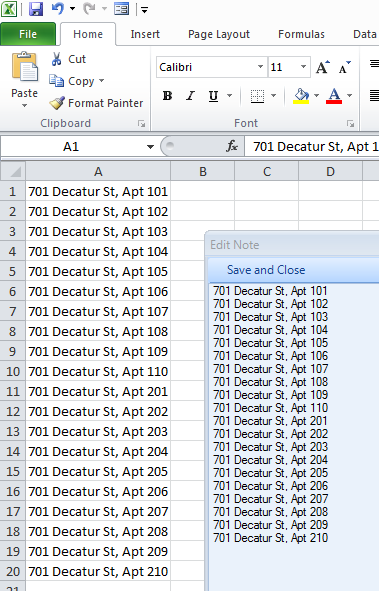Toggle Bold formatting

(x=168, y=96)
